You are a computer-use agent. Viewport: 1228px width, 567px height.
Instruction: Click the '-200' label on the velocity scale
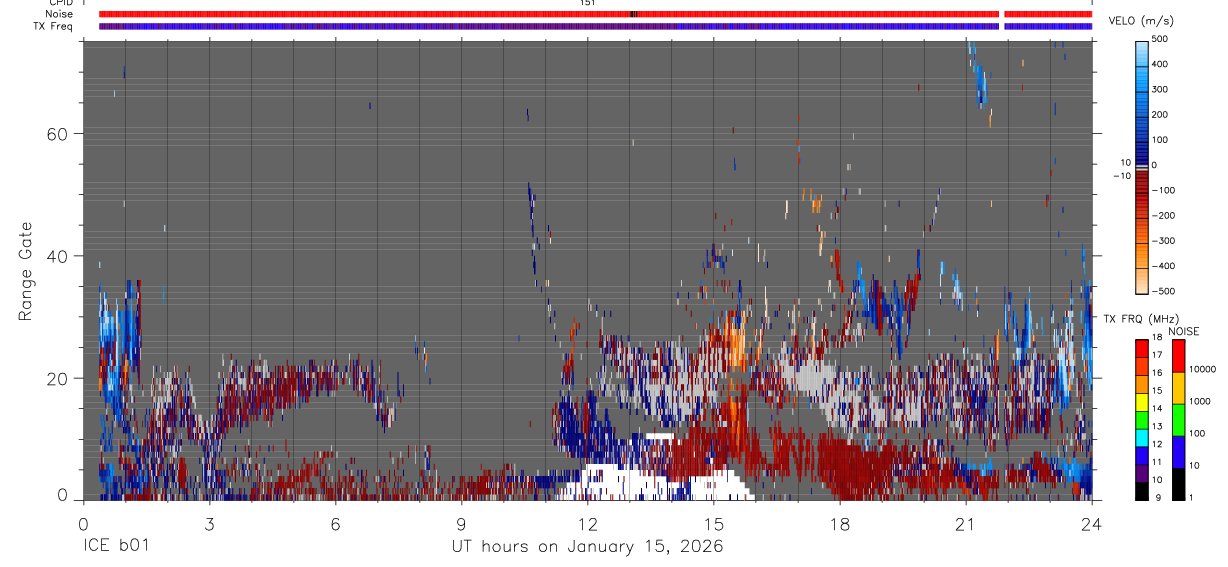(x=1164, y=215)
